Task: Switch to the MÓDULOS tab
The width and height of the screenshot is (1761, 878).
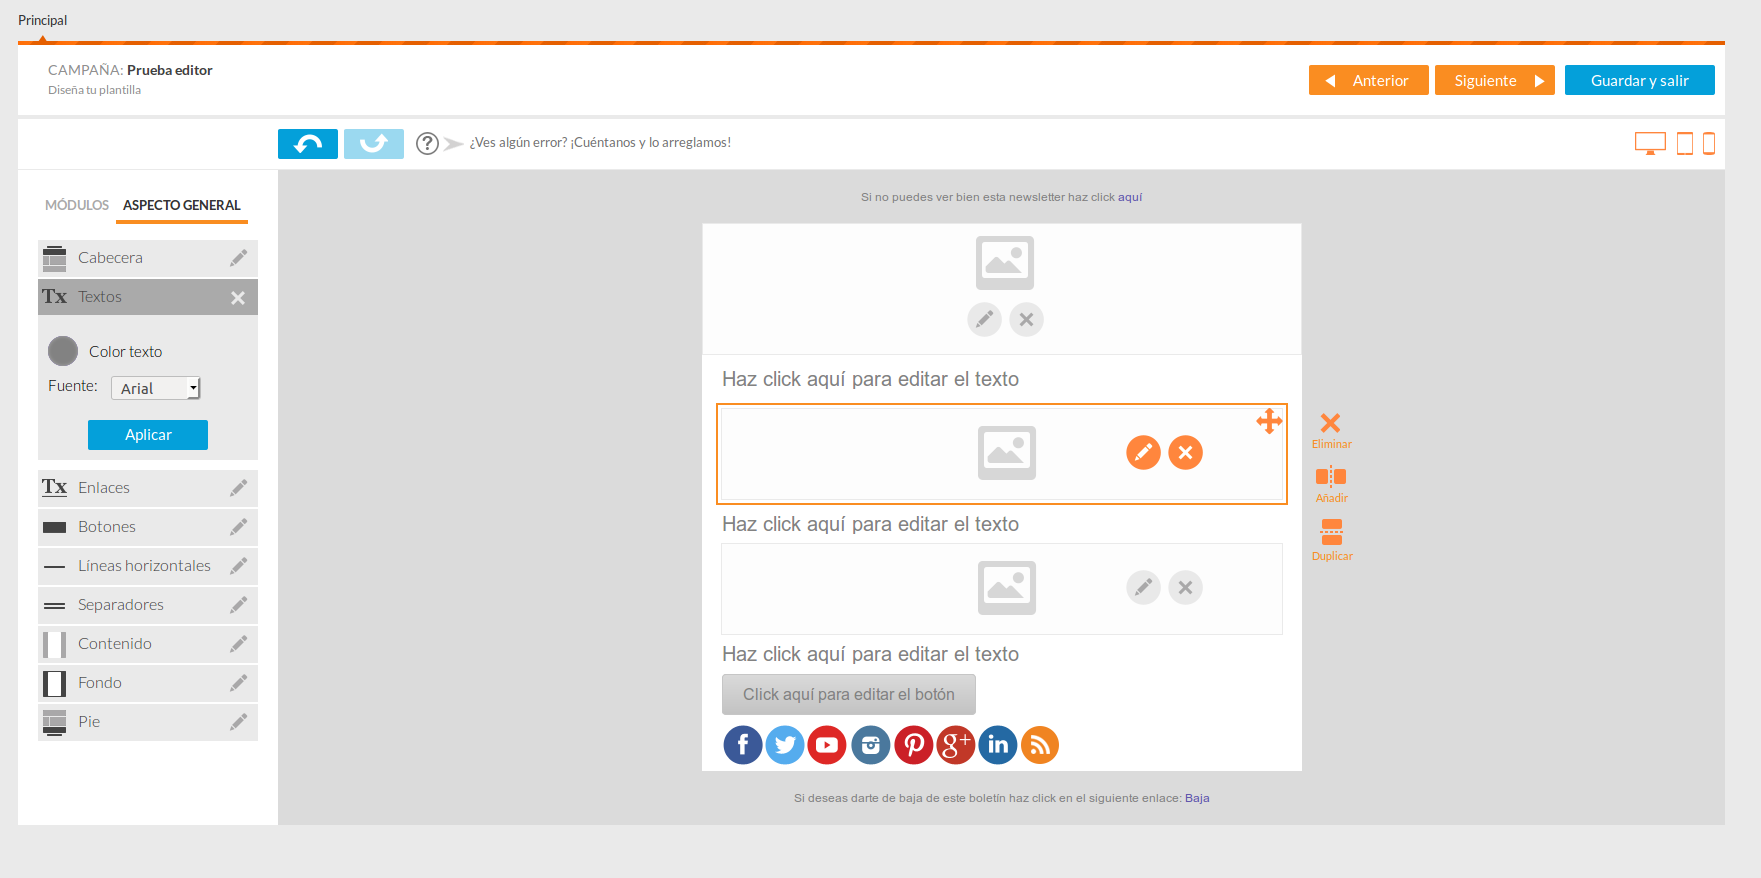Action: pos(77,205)
